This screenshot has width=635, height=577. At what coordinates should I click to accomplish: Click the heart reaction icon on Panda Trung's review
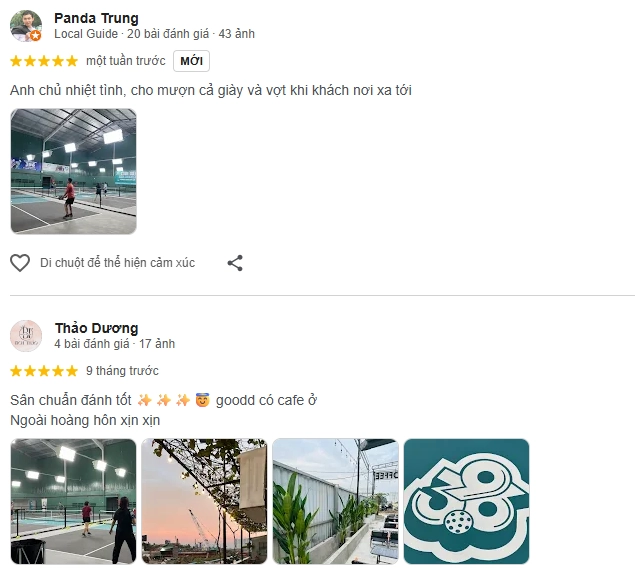pos(20,263)
